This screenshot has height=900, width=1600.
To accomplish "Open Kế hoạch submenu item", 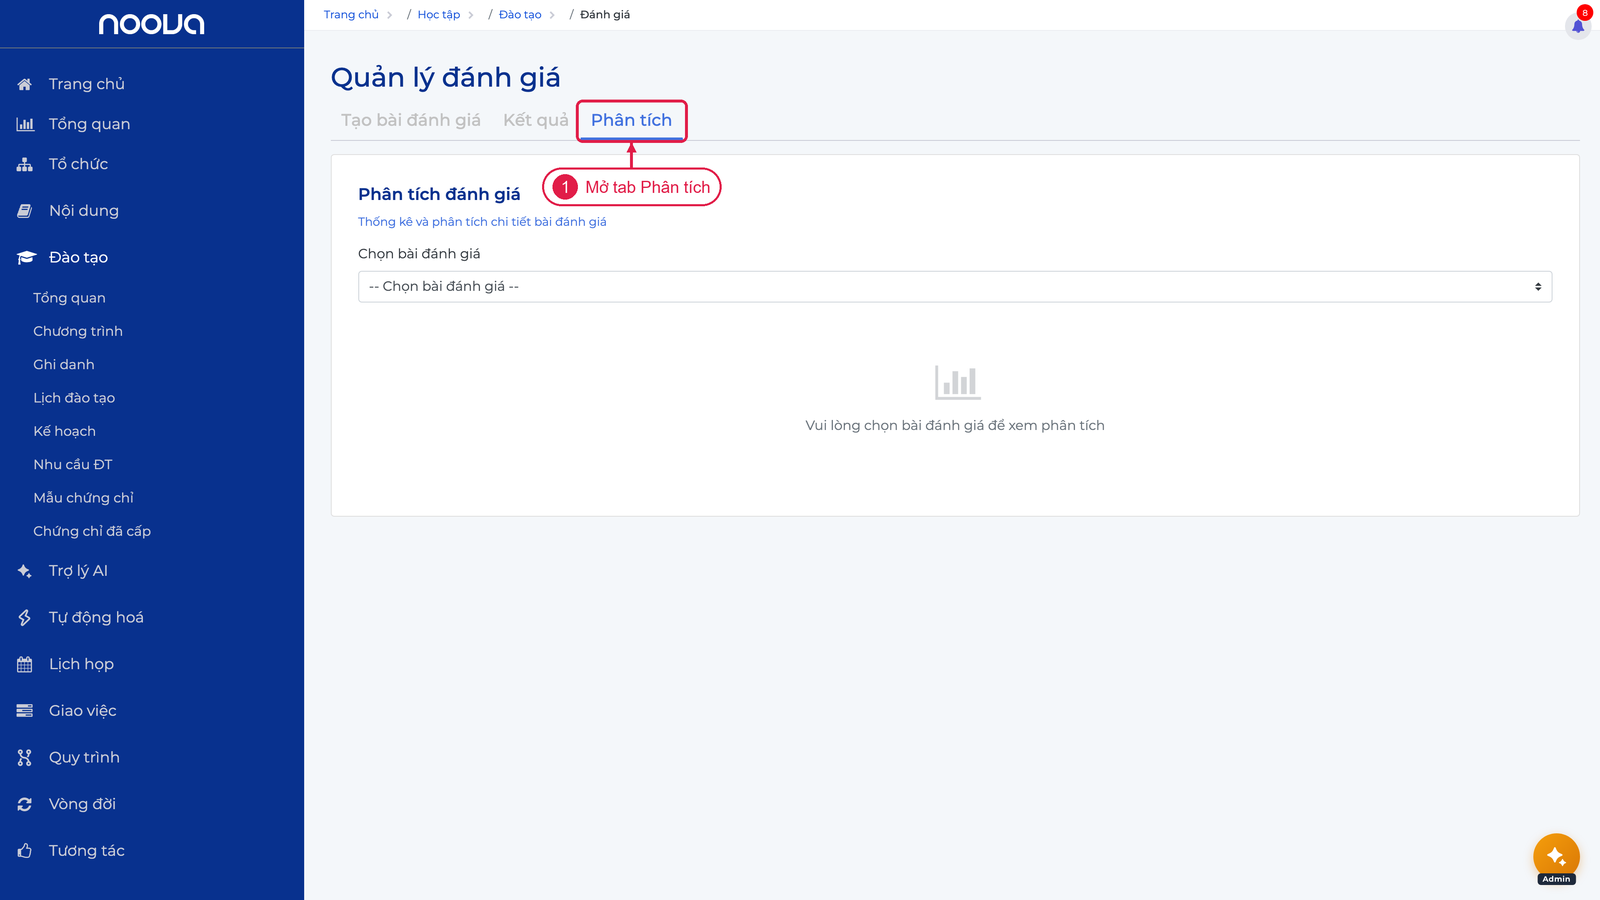I will (x=65, y=431).
